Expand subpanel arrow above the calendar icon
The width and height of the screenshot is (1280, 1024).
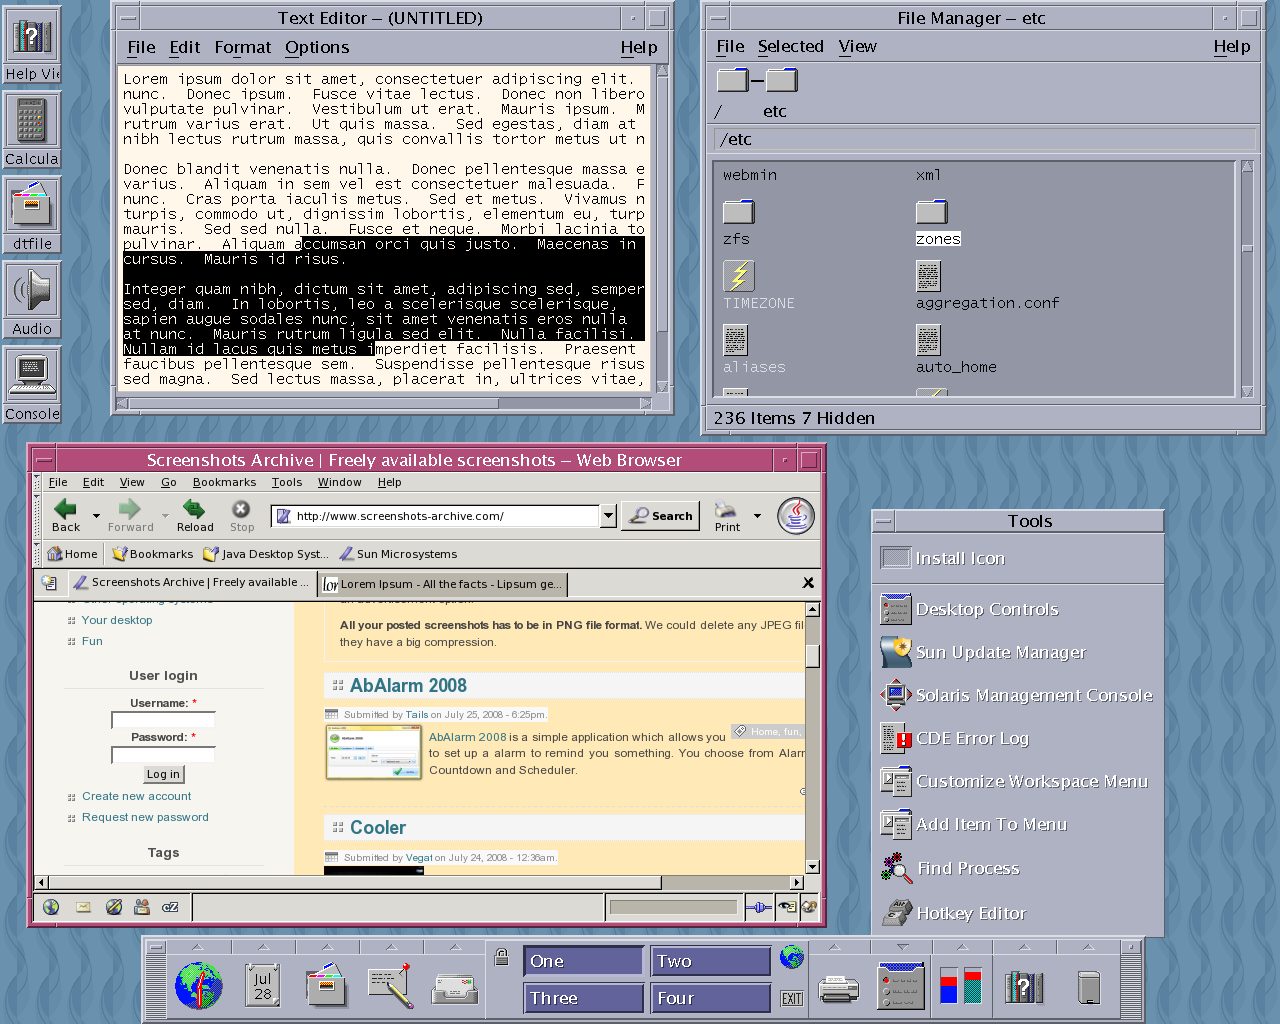pos(263,946)
